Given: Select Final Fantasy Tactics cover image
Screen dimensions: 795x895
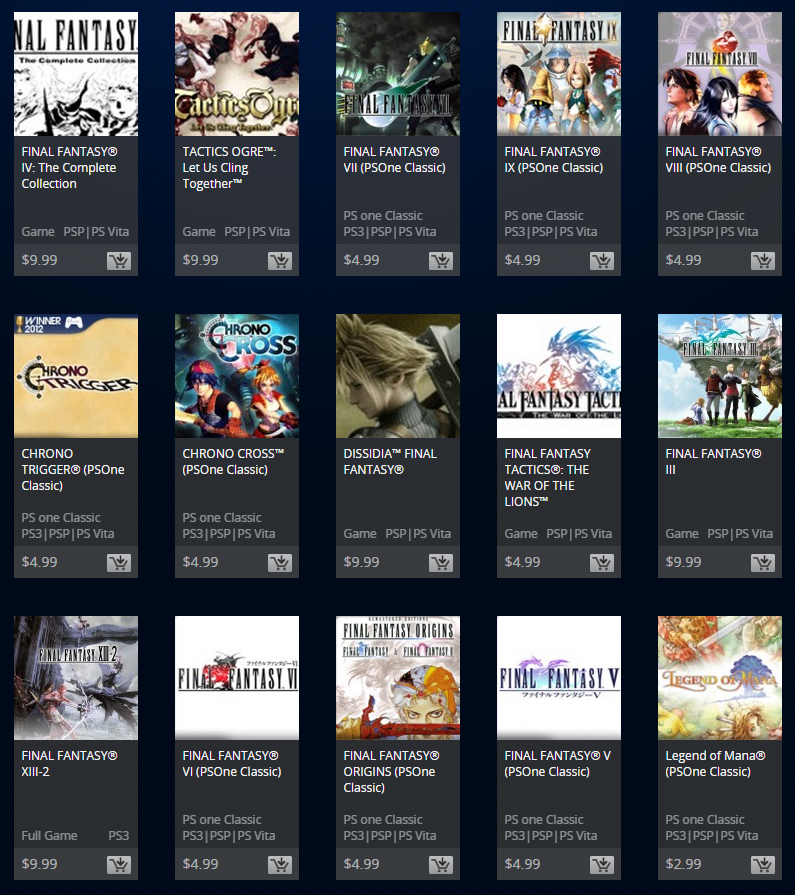Looking at the screenshot, I should click(x=558, y=376).
